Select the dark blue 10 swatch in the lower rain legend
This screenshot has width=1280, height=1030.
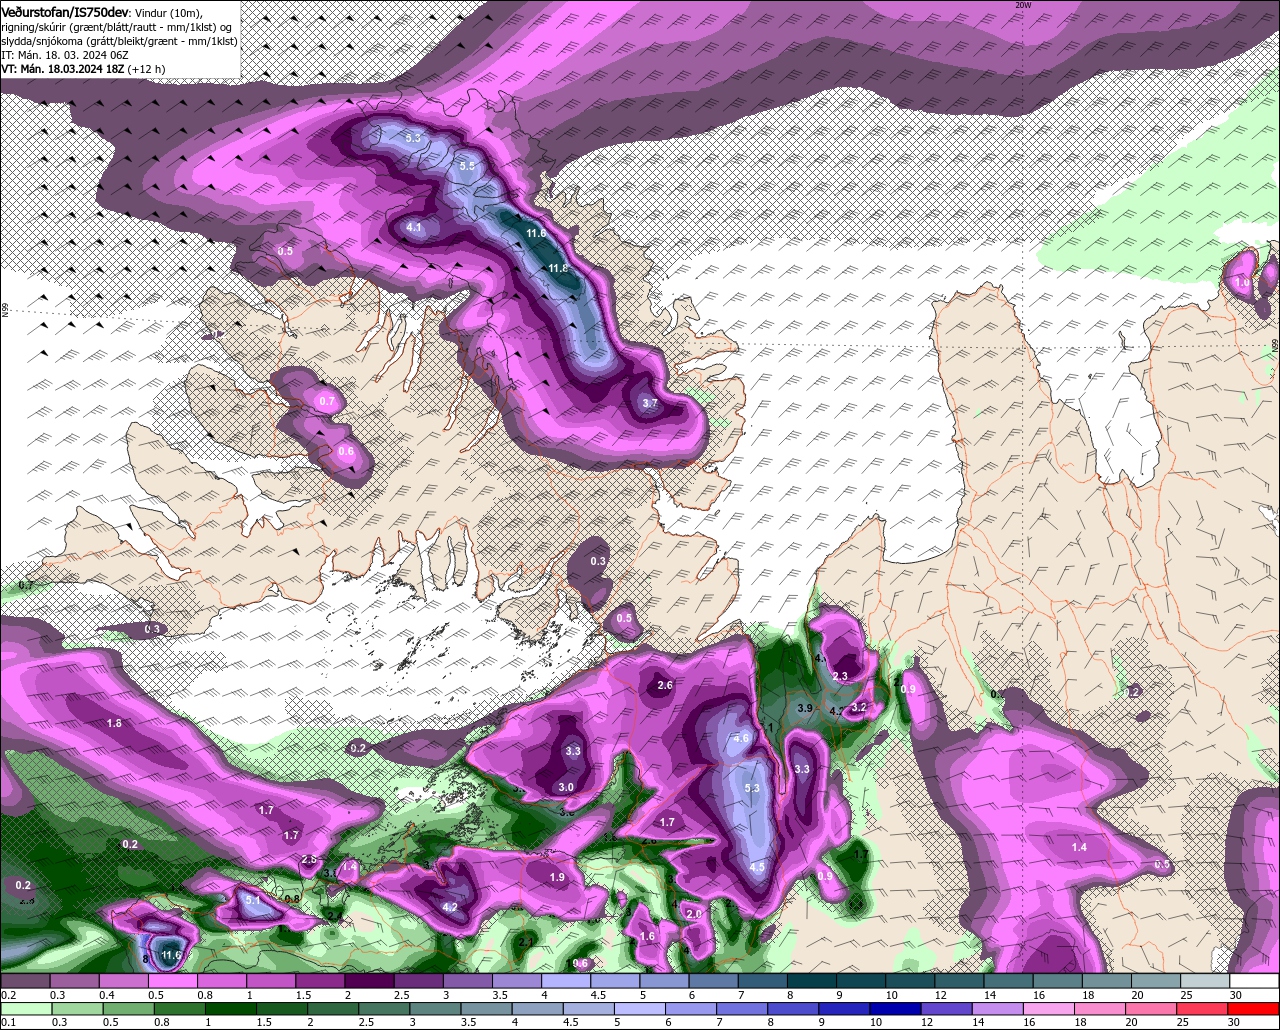[x=894, y=1008]
